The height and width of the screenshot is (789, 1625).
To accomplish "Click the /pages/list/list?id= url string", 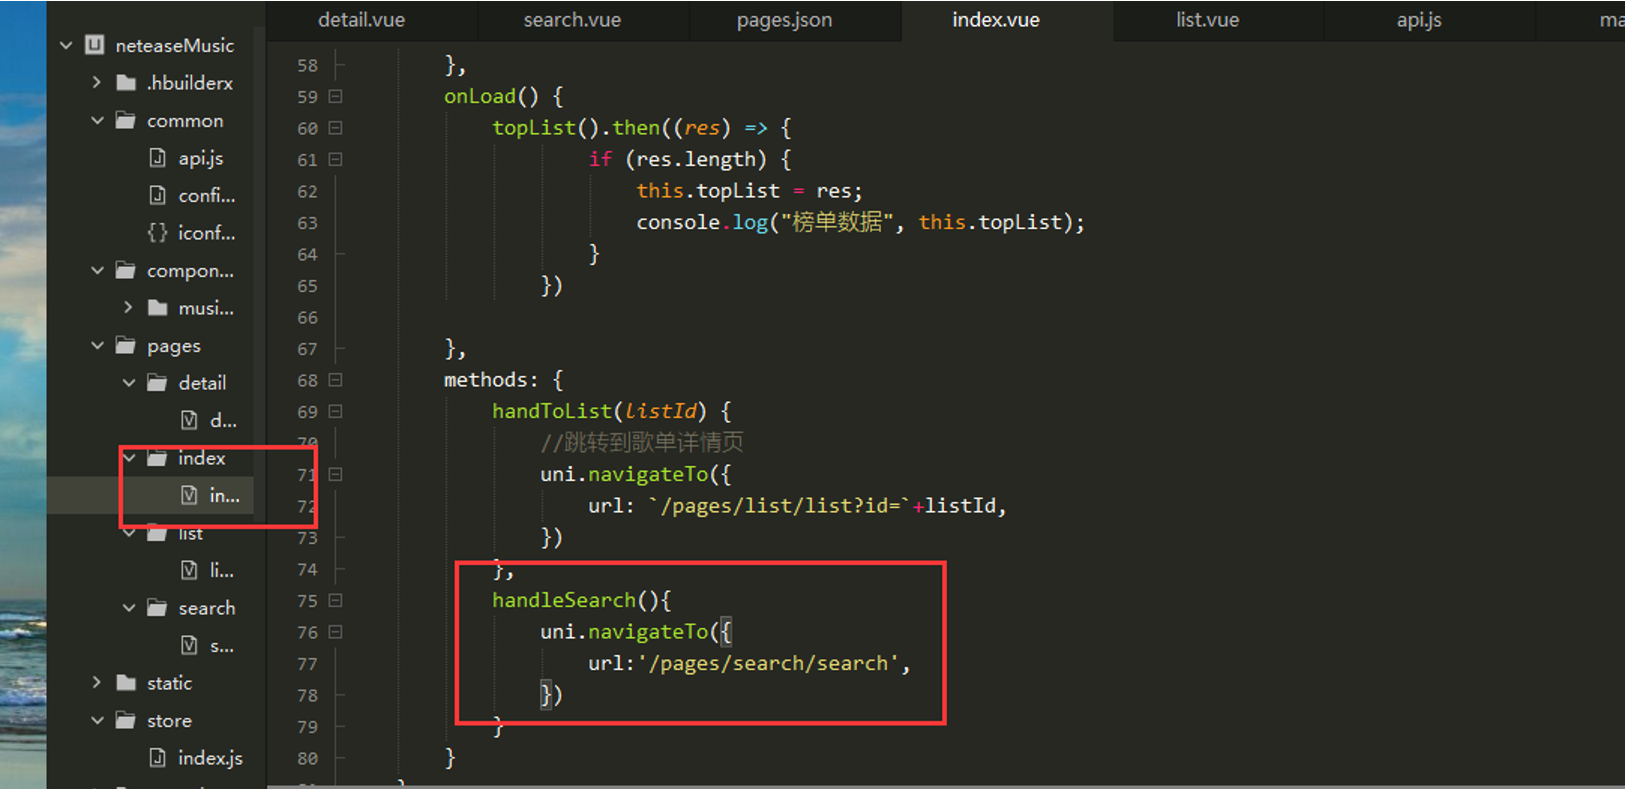I will (x=779, y=505).
